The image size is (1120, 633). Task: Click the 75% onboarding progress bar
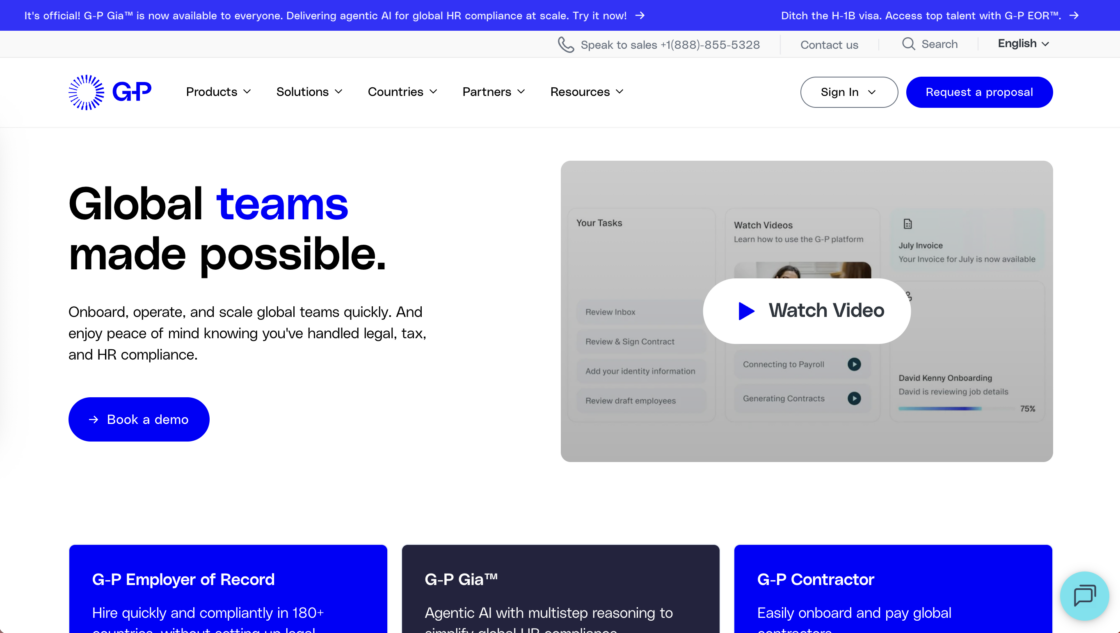click(x=957, y=408)
